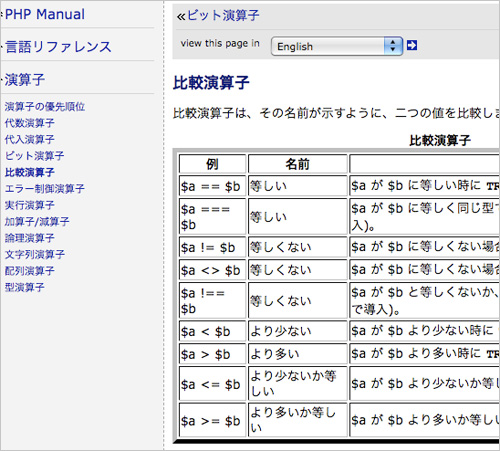Select the bold 比較演算子 sidebar entry
Viewport: 500px width, 451px height.
tap(29, 172)
